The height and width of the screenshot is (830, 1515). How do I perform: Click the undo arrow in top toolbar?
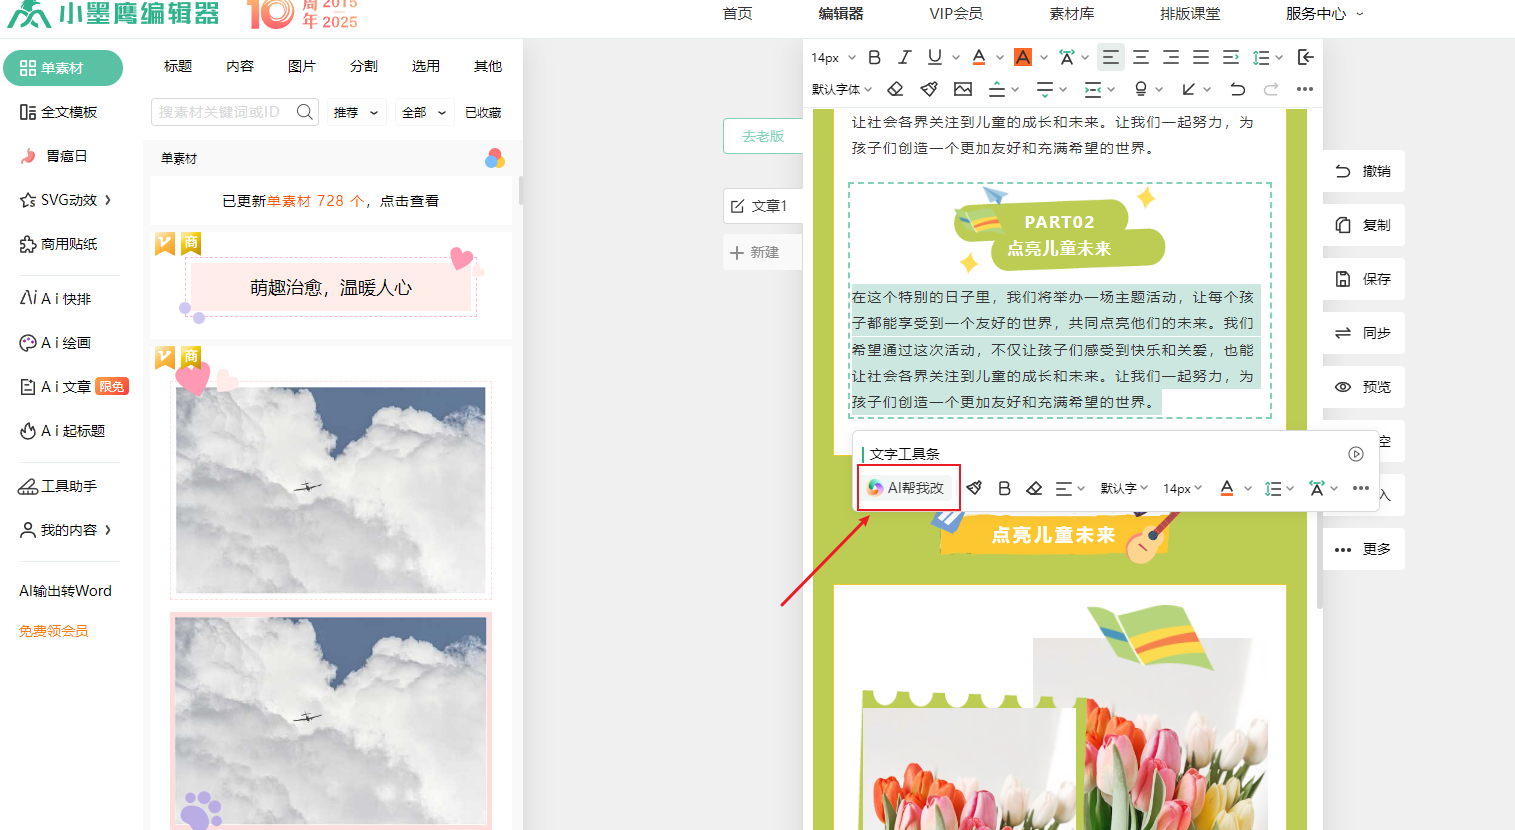pyautogui.click(x=1237, y=89)
